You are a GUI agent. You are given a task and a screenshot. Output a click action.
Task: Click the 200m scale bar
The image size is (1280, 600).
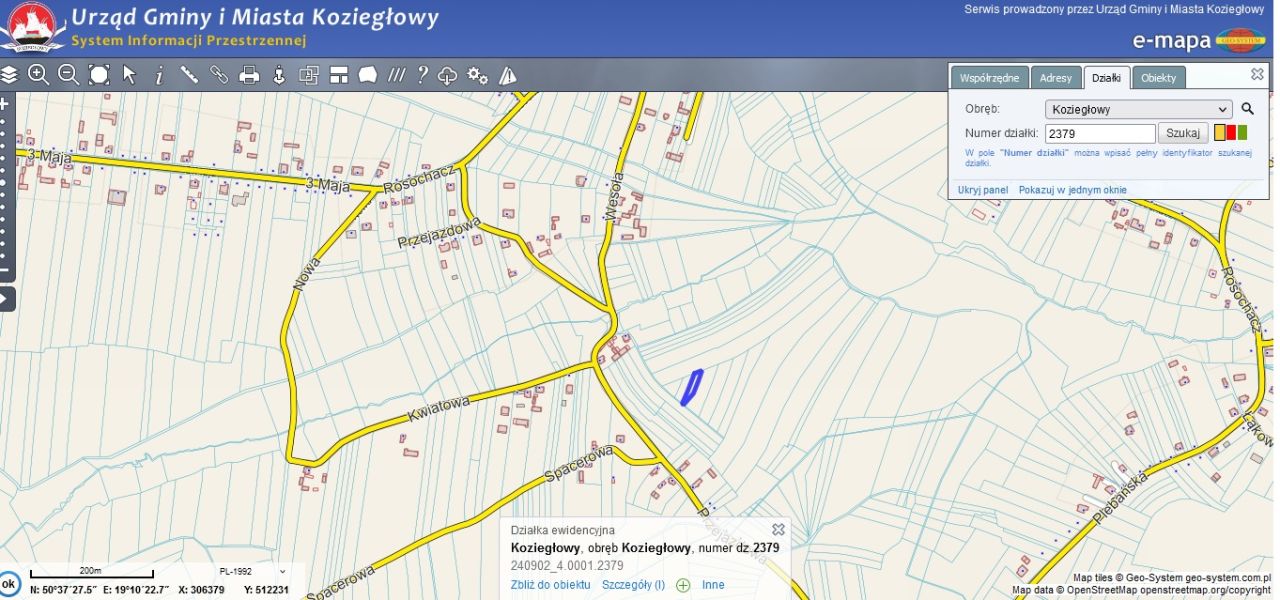(91, 573)
